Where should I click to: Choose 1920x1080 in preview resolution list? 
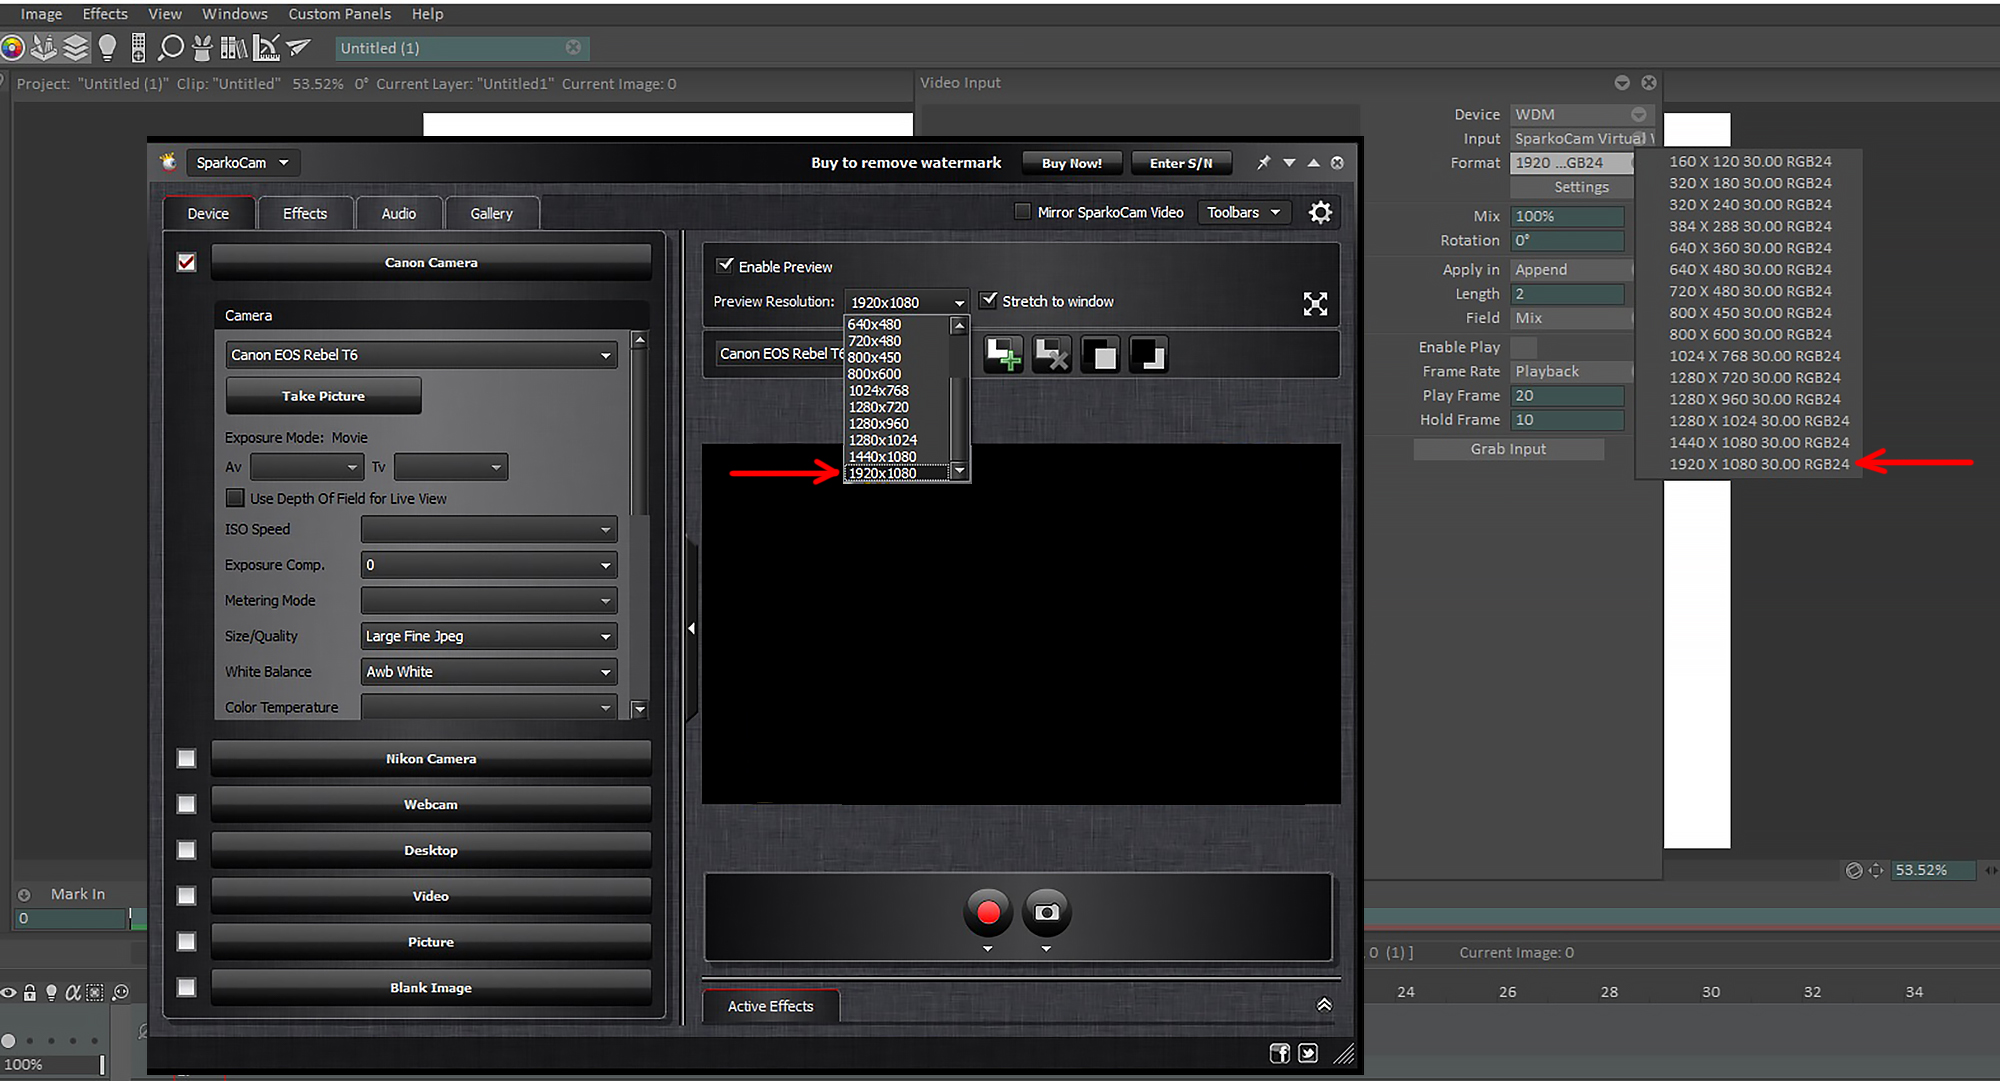click(x=897, y=473)
